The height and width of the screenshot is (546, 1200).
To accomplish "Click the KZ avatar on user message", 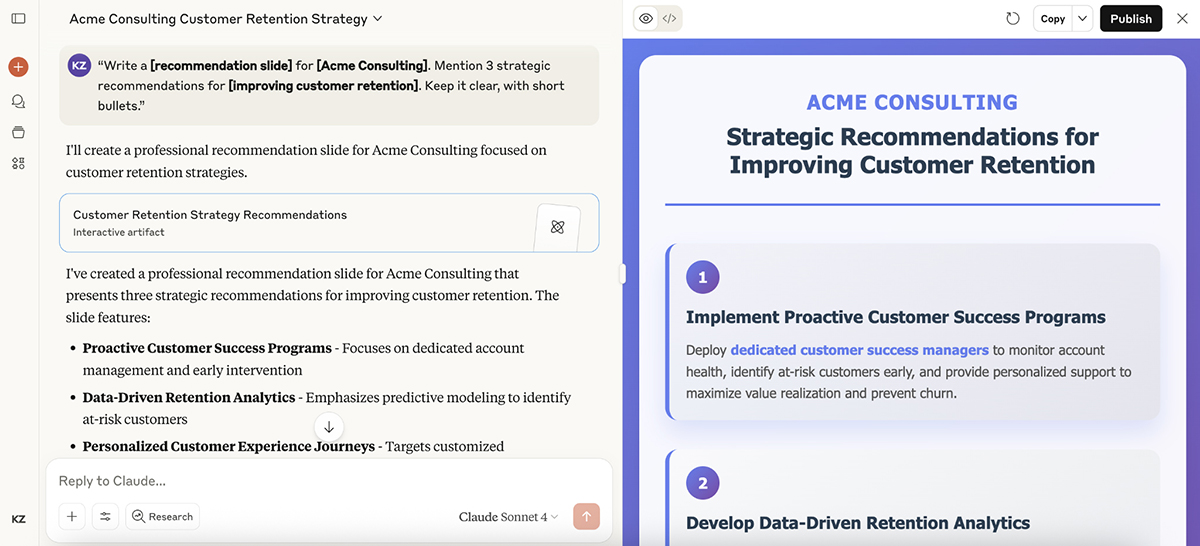I will tap(80, 65).
